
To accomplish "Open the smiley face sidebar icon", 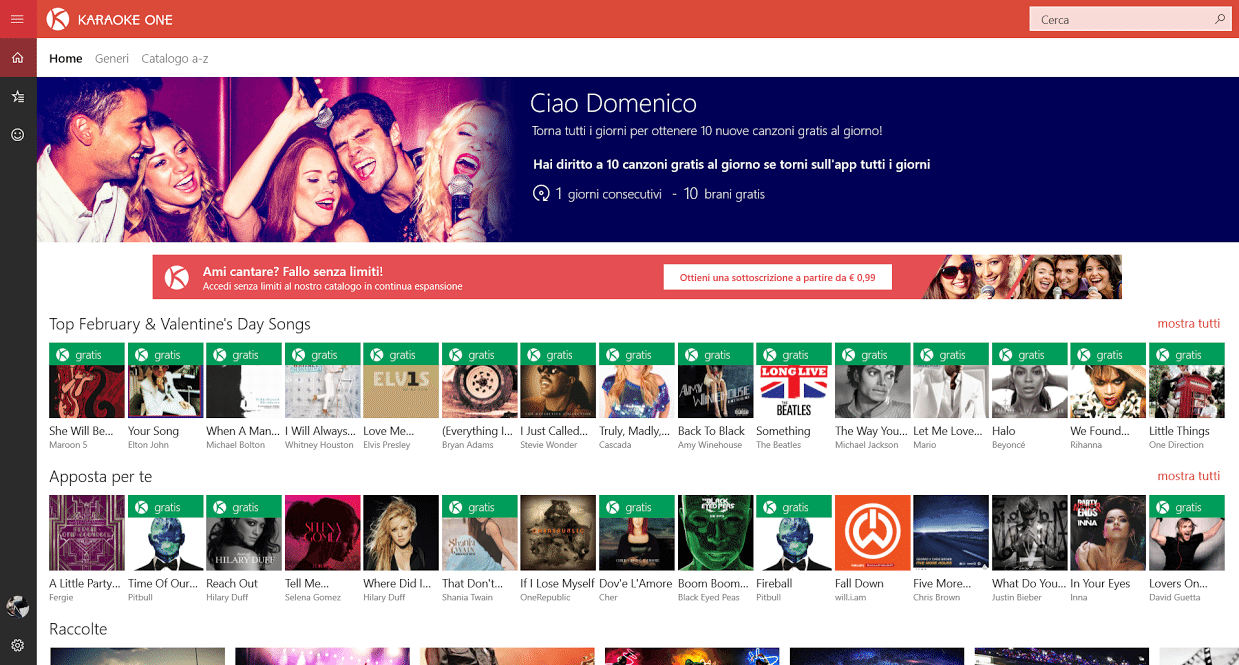I will click(17, 134).
